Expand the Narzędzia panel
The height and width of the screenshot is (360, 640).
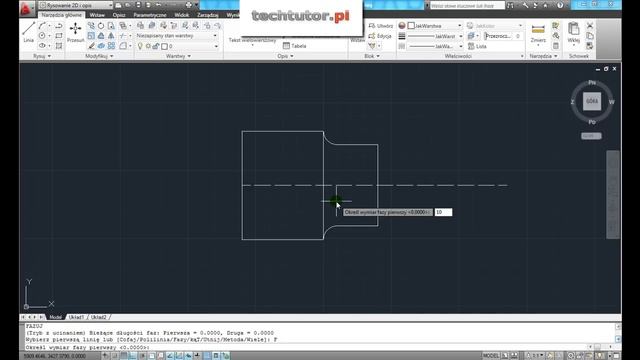tap(543, 56)
